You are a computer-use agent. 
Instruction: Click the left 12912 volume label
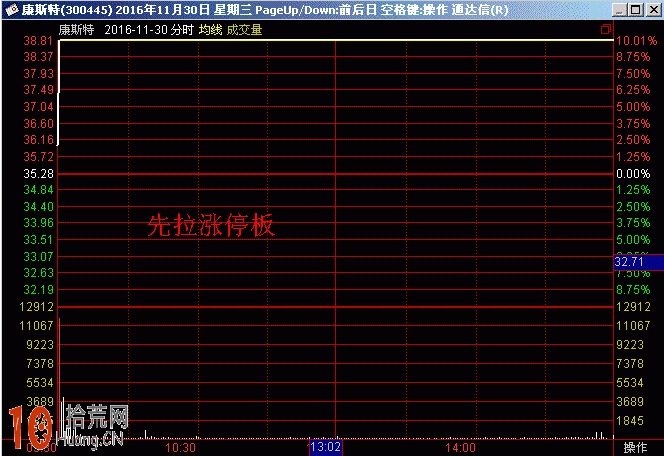[x=36, y=307]
